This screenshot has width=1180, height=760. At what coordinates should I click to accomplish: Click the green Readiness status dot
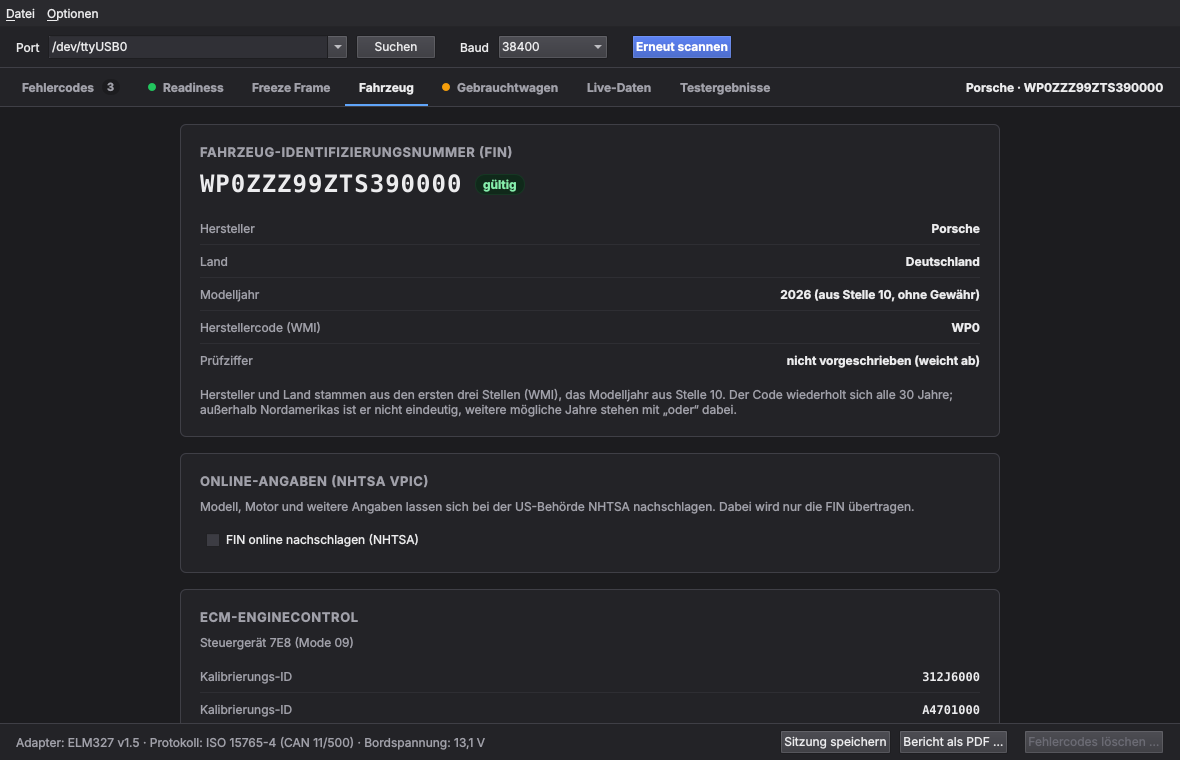[x=152, y=87]
